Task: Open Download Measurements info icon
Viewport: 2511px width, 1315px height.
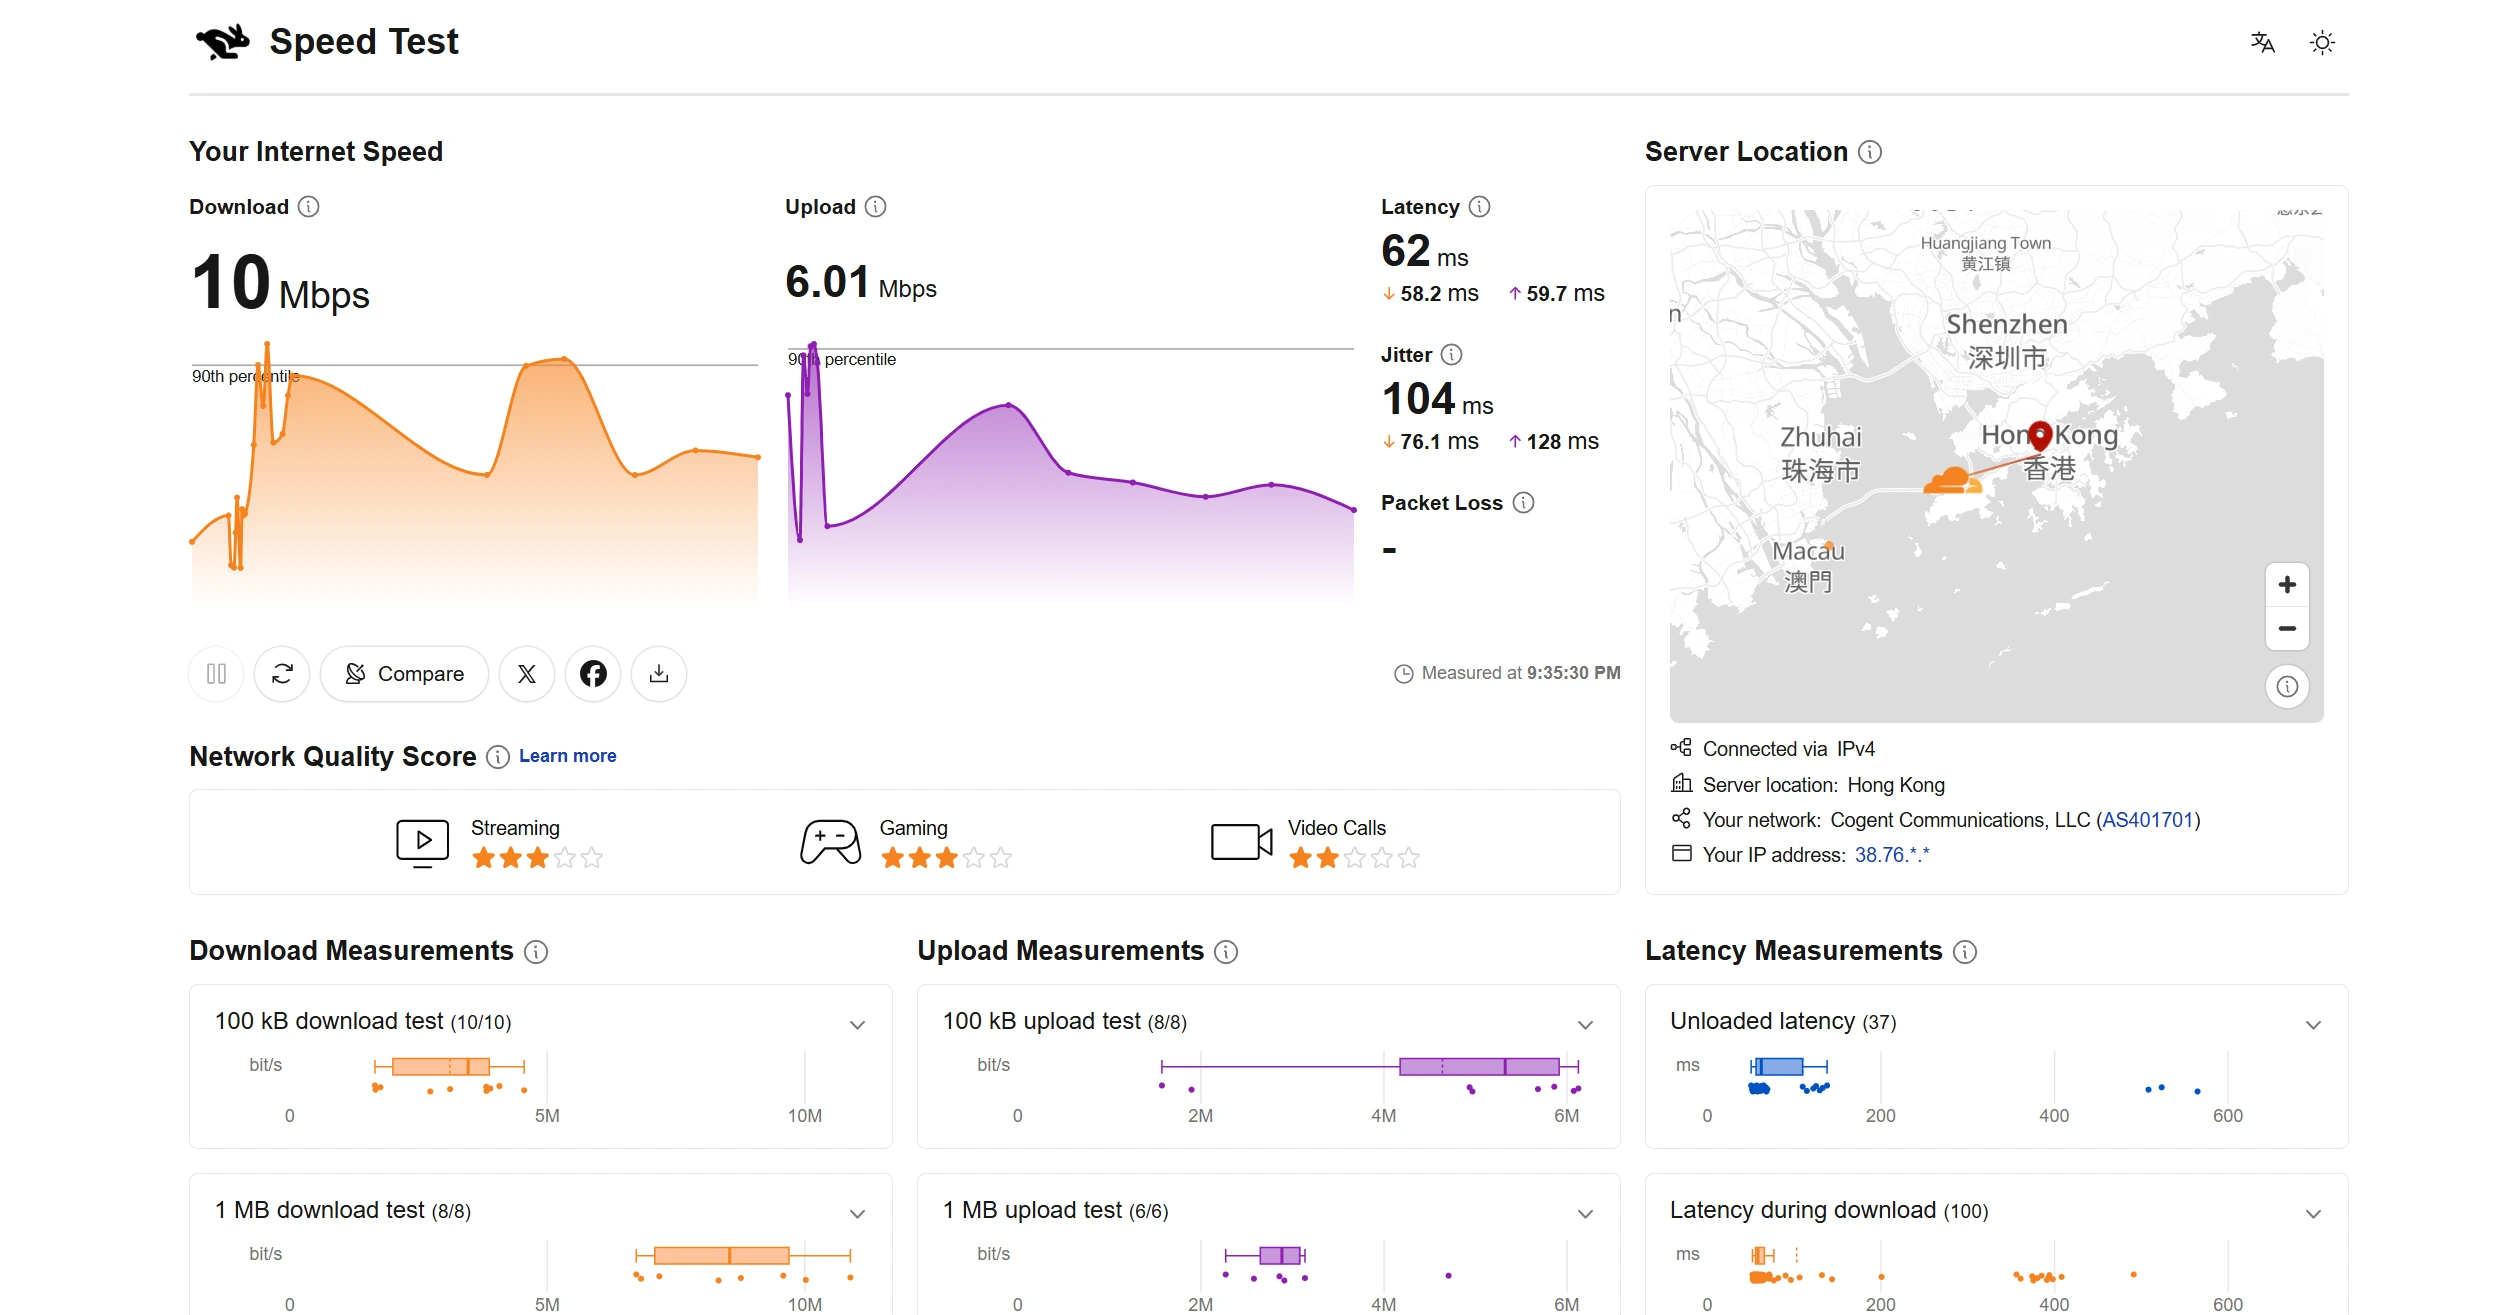Action: 536,952
